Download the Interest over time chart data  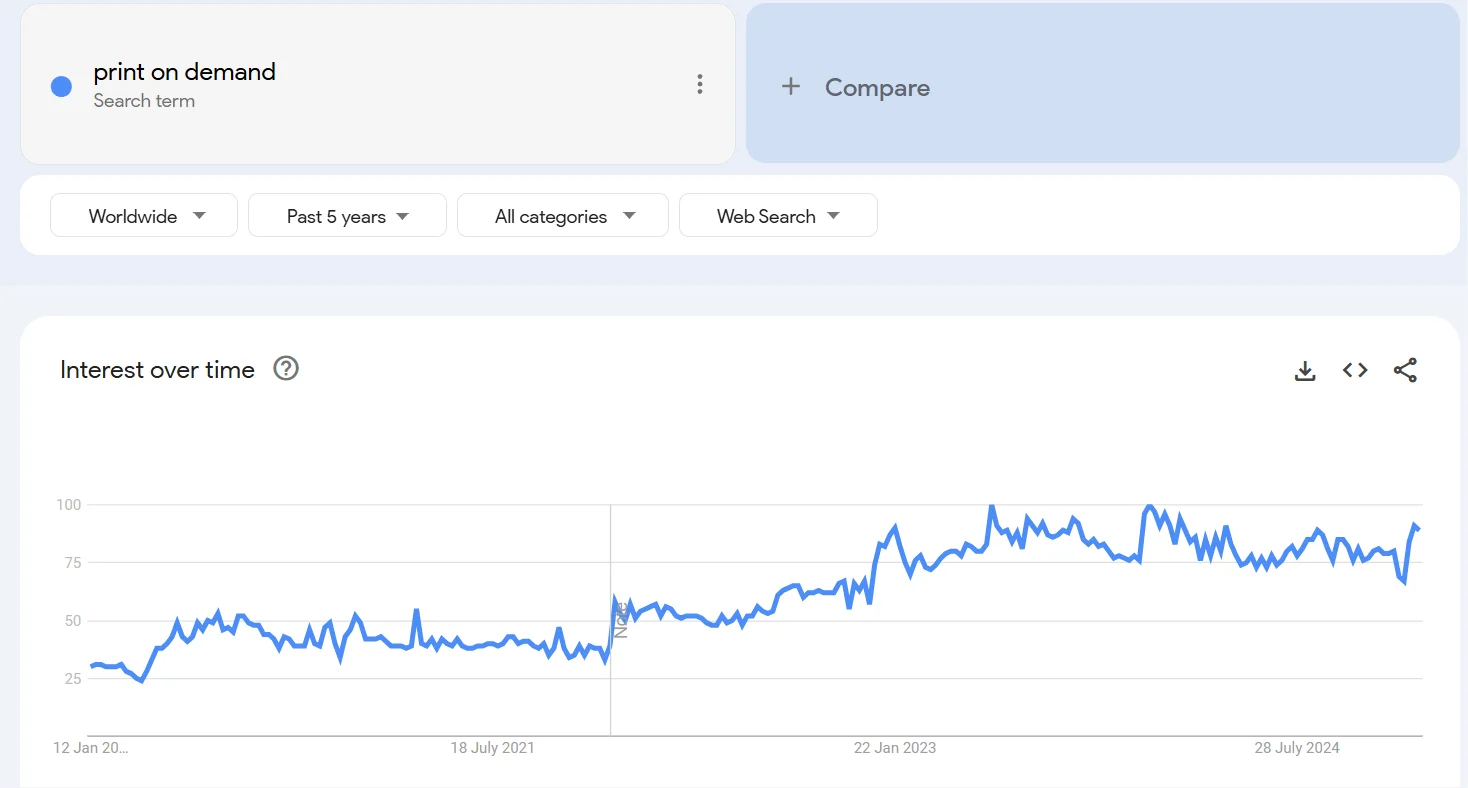[x=1305, y=371]
